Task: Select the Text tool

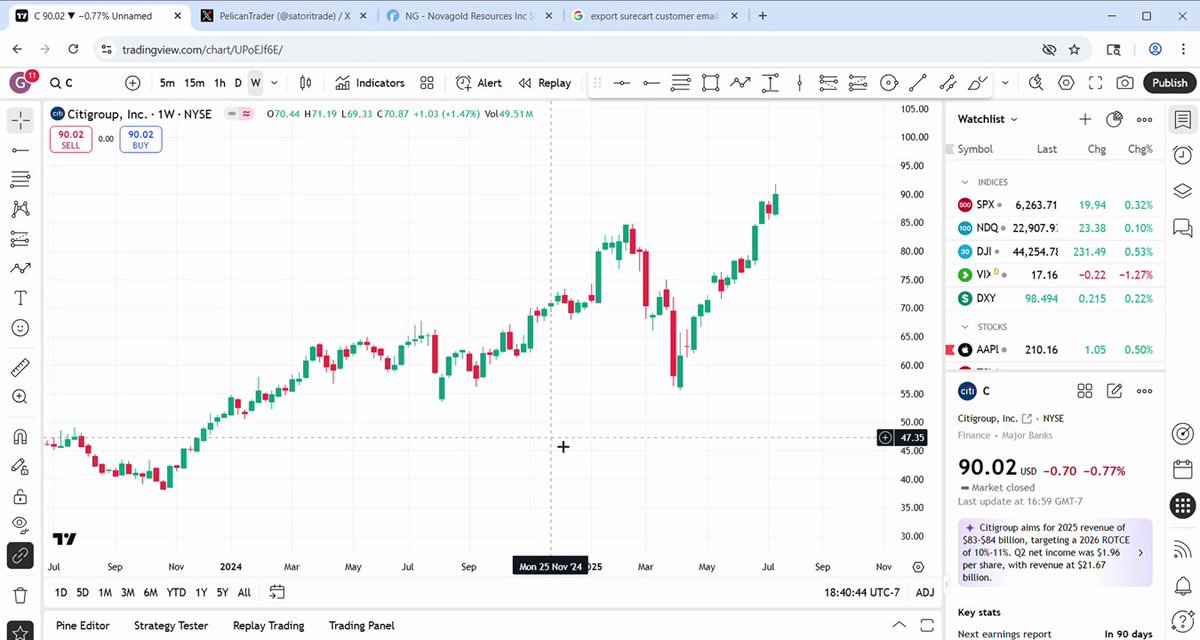Action: (x=20, y=298)
